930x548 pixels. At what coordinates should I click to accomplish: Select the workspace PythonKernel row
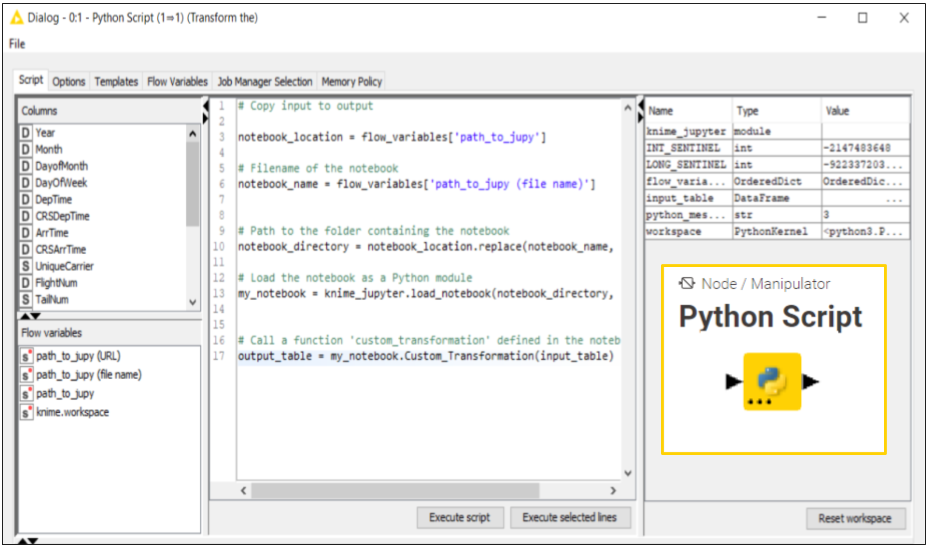pyautogui.click(x=778, y=231)
